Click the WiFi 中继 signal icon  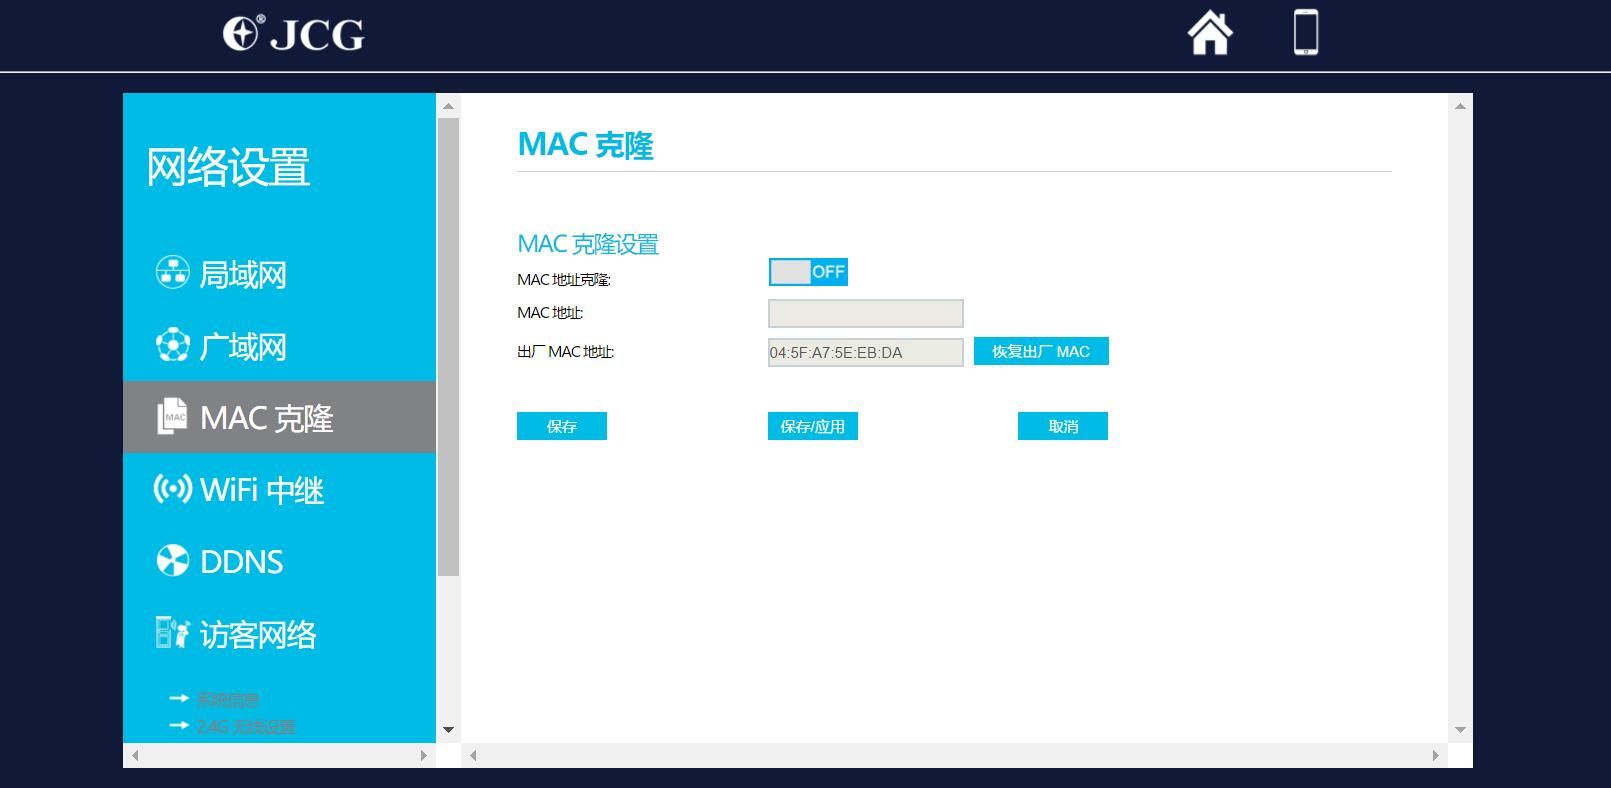pyautogui.click(x=172, y=489)
